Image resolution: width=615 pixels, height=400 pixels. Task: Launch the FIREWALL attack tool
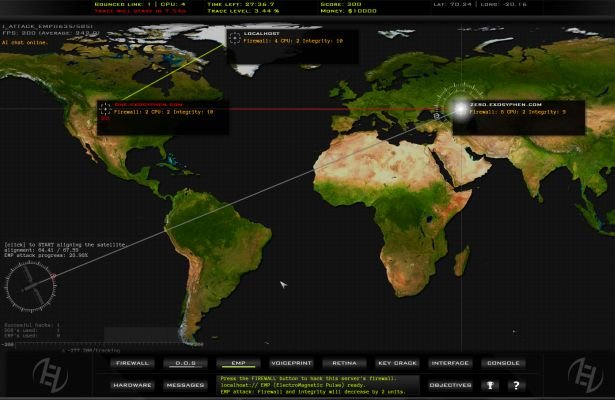[x=133, y=363]
